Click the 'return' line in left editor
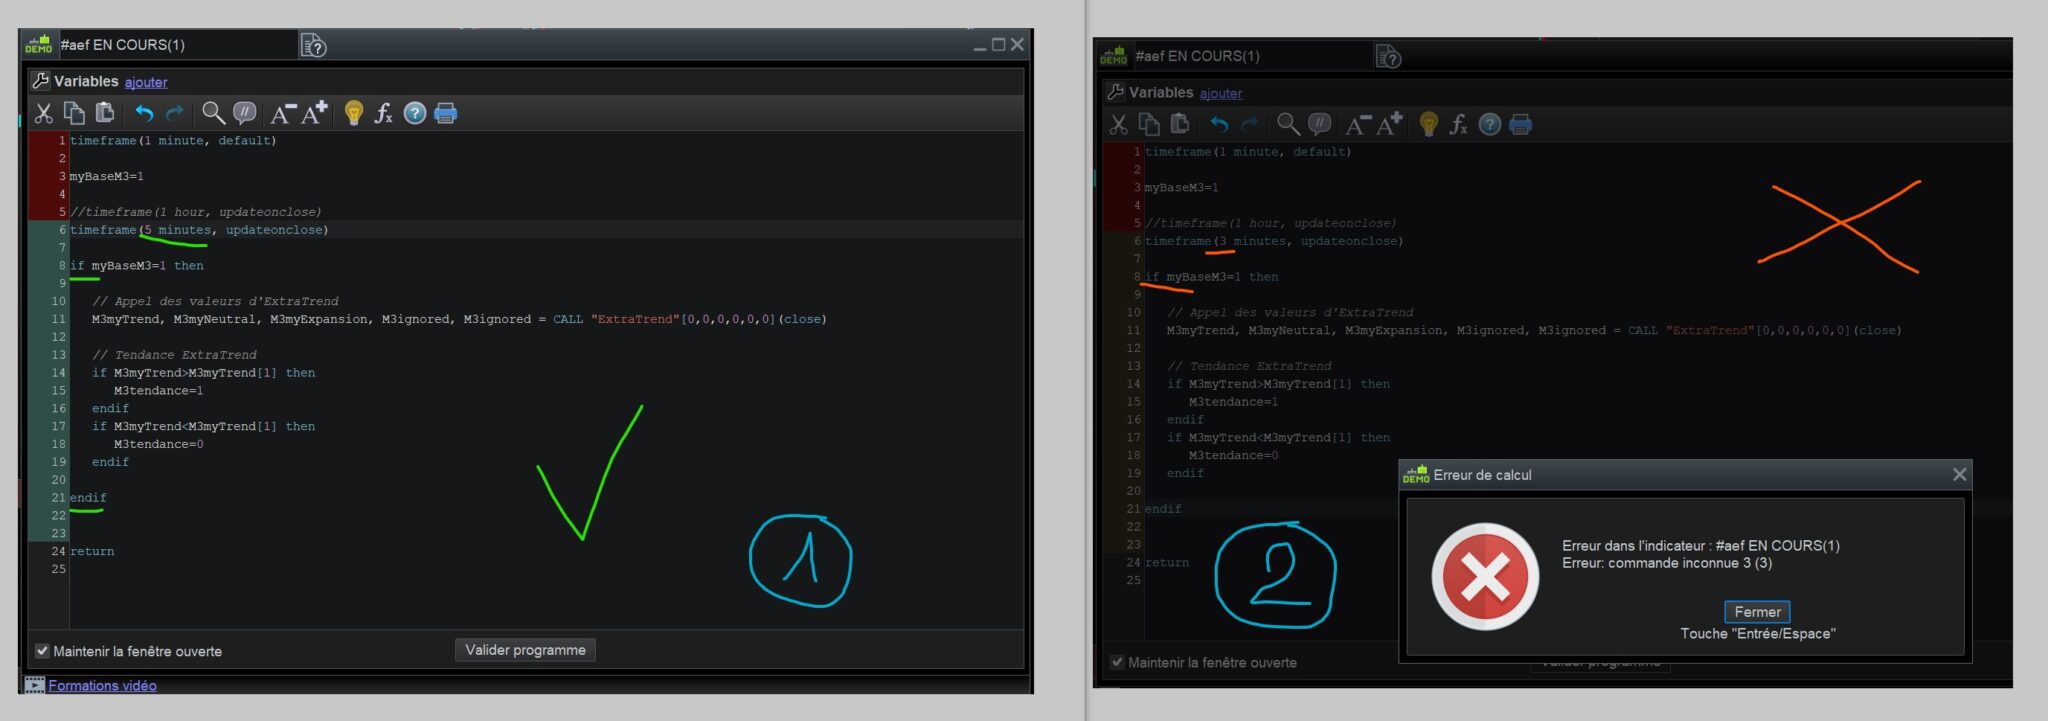Screen dimensions: 2048x721 click(92, 551)
